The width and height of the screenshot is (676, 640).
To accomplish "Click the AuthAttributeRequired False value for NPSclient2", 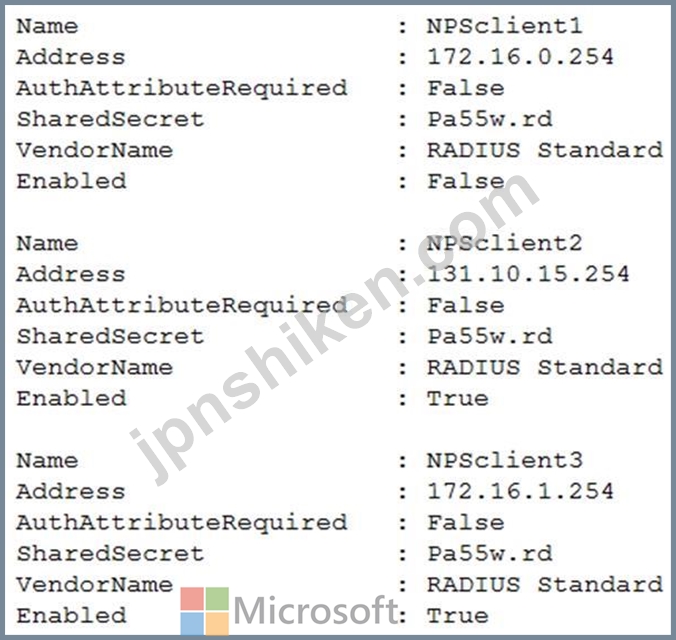I will click(x=465, y=305).
